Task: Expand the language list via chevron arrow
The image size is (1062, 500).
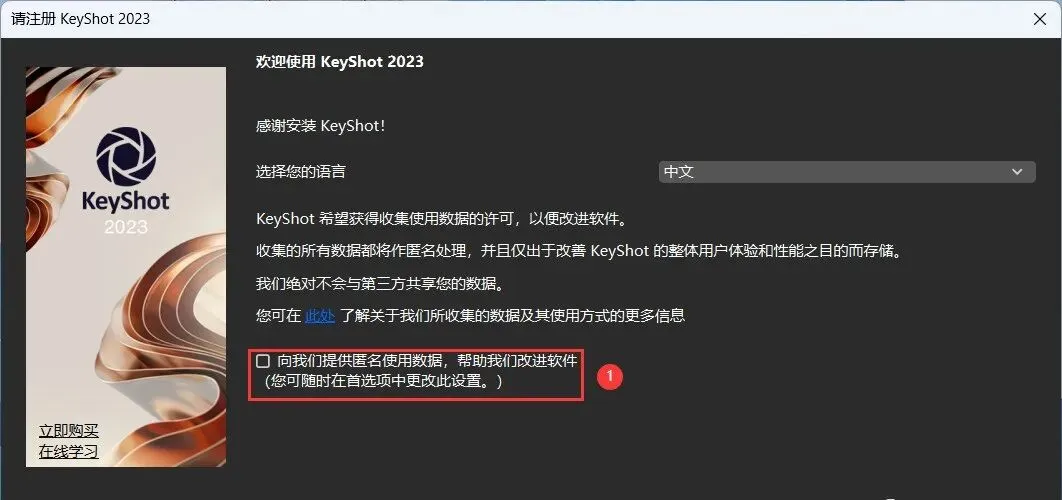Action: (1017, 172)
